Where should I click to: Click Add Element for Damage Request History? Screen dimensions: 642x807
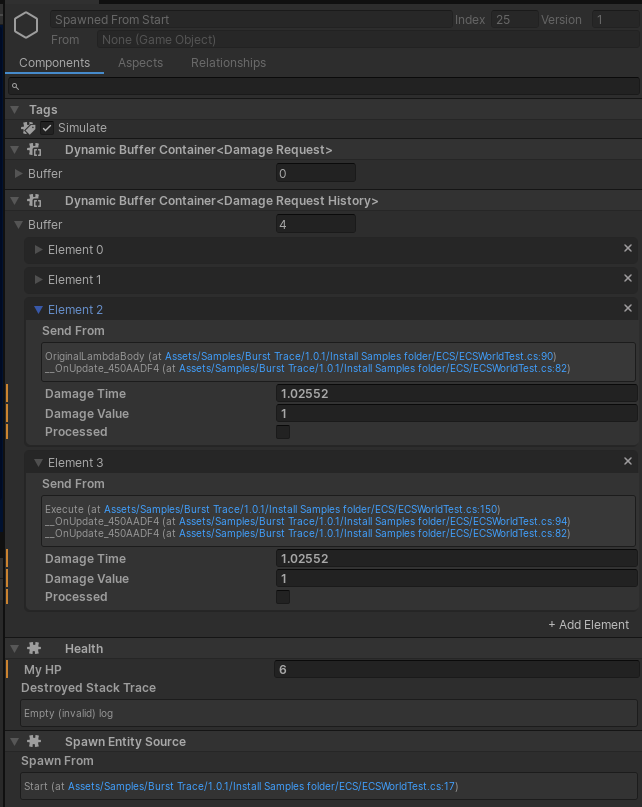point(587,624)
